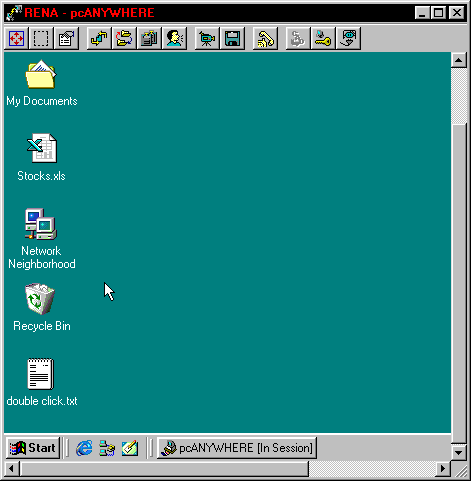Activate the pcANYWHERE [In Session] taskbar button
471x481 pixels.
[x=237, y=448]
